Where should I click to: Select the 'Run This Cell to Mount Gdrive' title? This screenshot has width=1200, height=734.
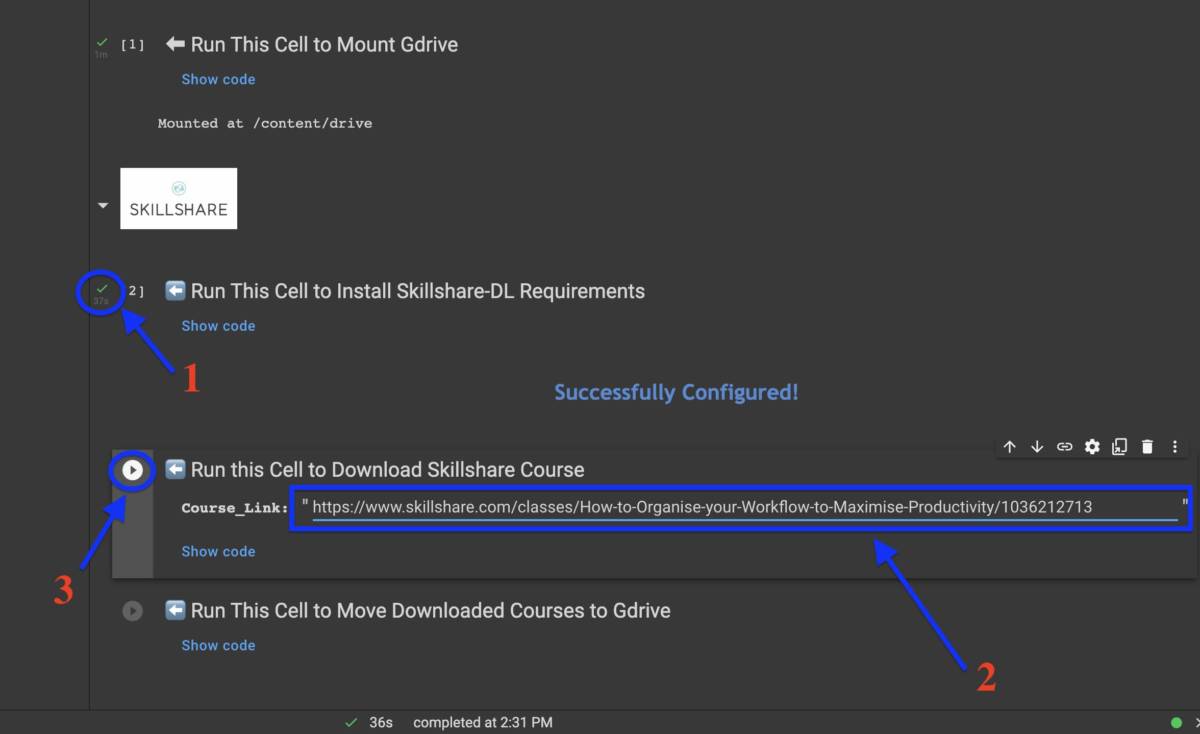click(x=324, y=44)
